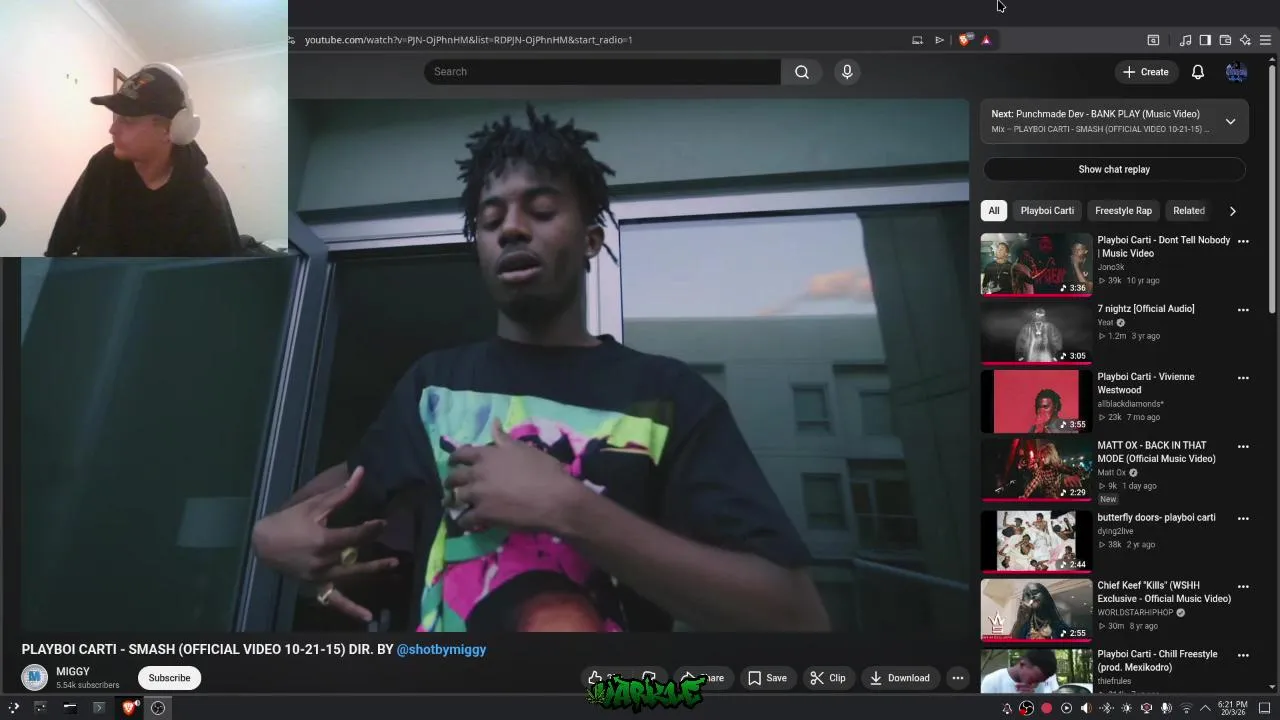Viewport: 1280px width, 720px height.
Task: Click the Create button
Action: point(1146,72)
